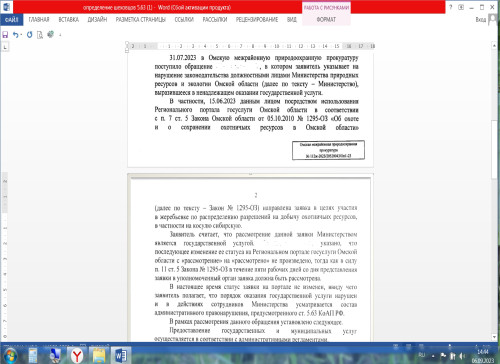Save the document from the quick access toolbar
The image size is (500, 364).
[5, 35]
